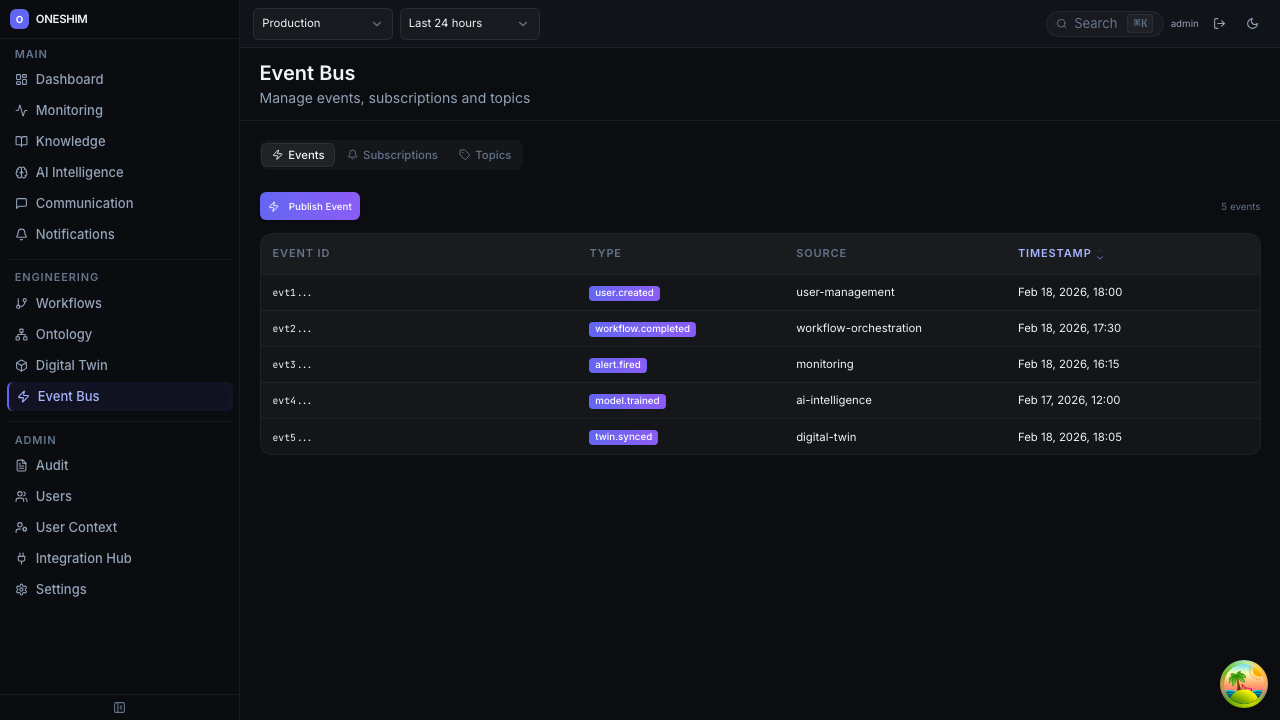
Task: Open the Audit page under Admin
Action: 51,465
